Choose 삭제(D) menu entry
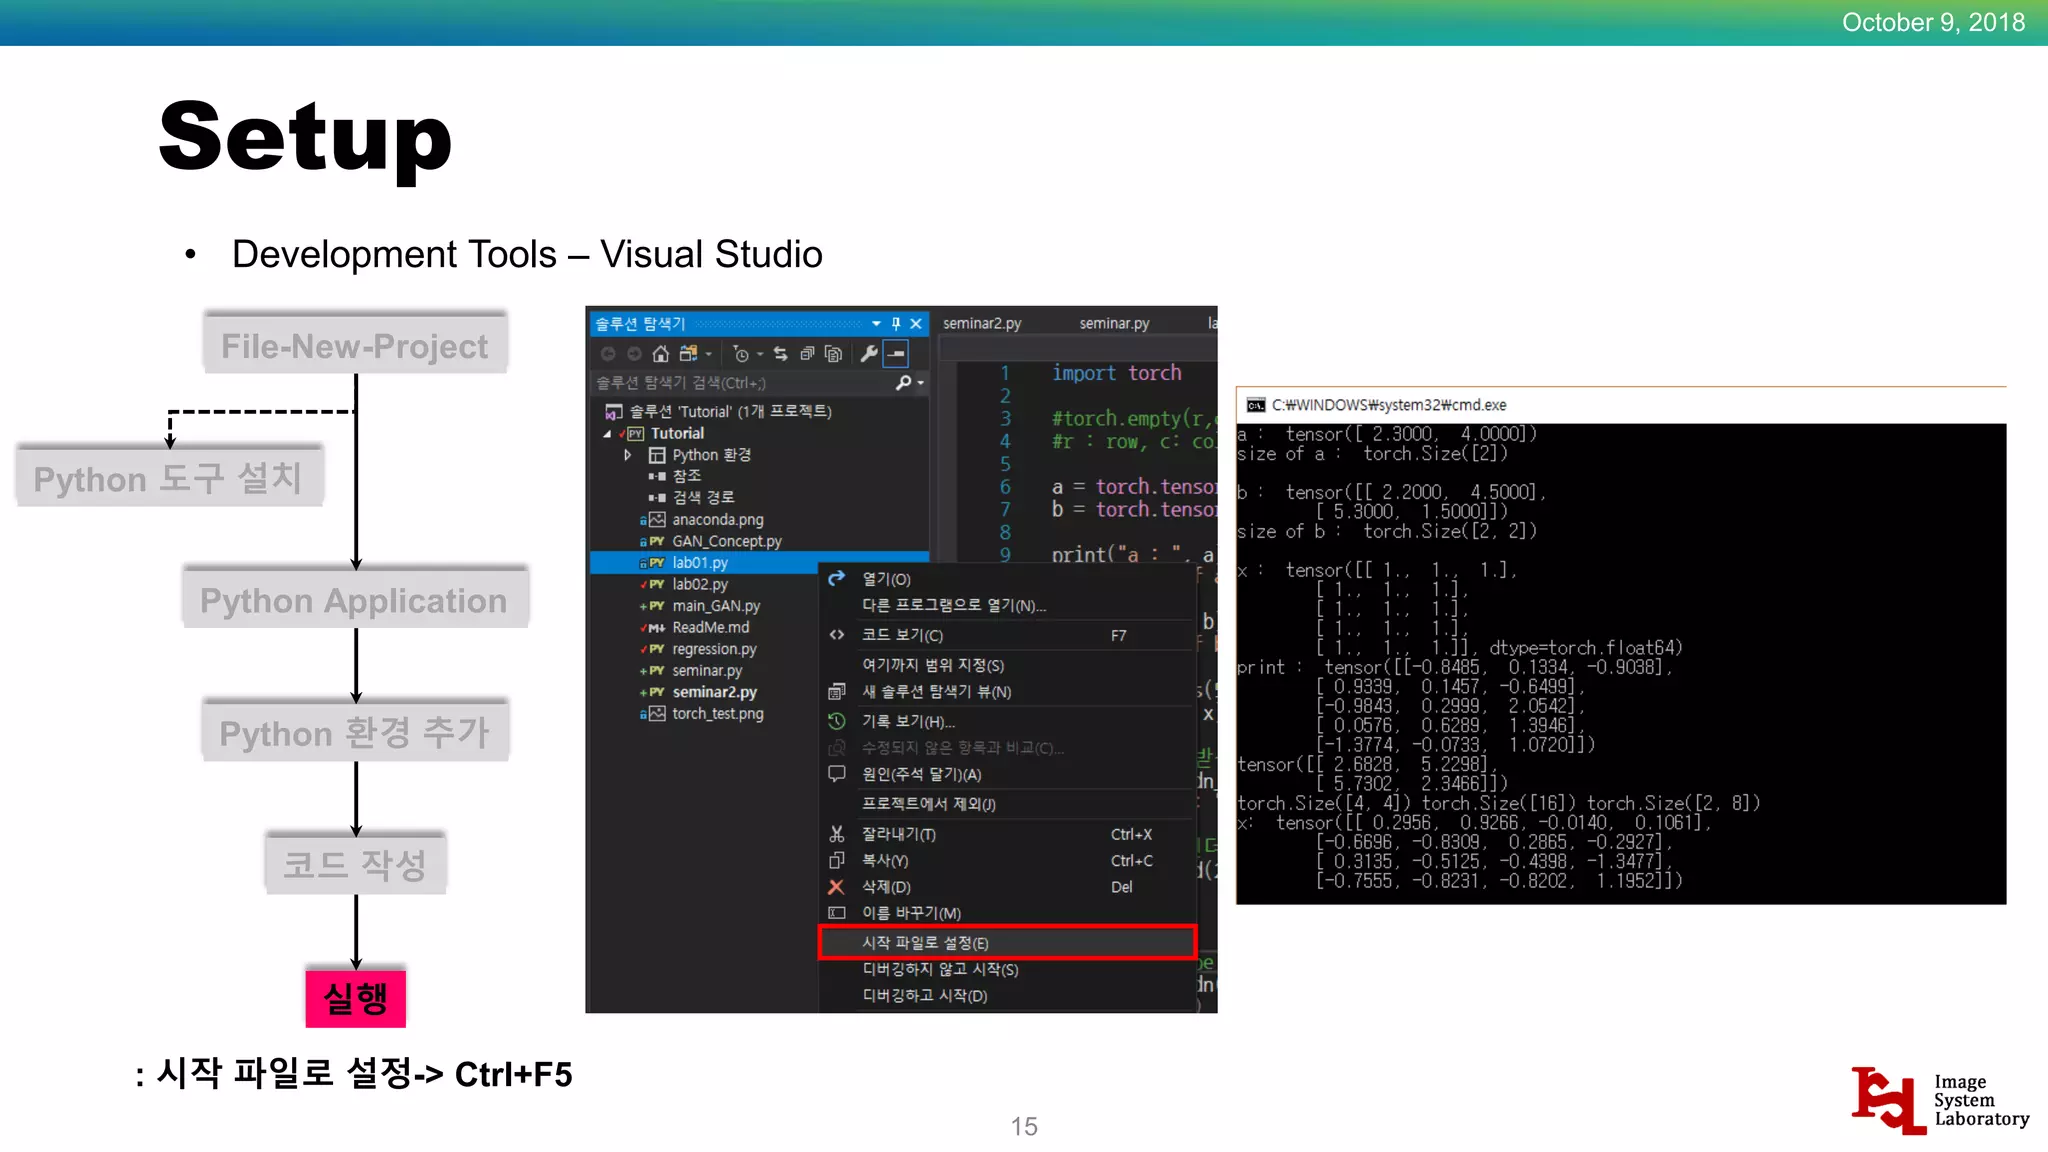 tap(1008, 887)
